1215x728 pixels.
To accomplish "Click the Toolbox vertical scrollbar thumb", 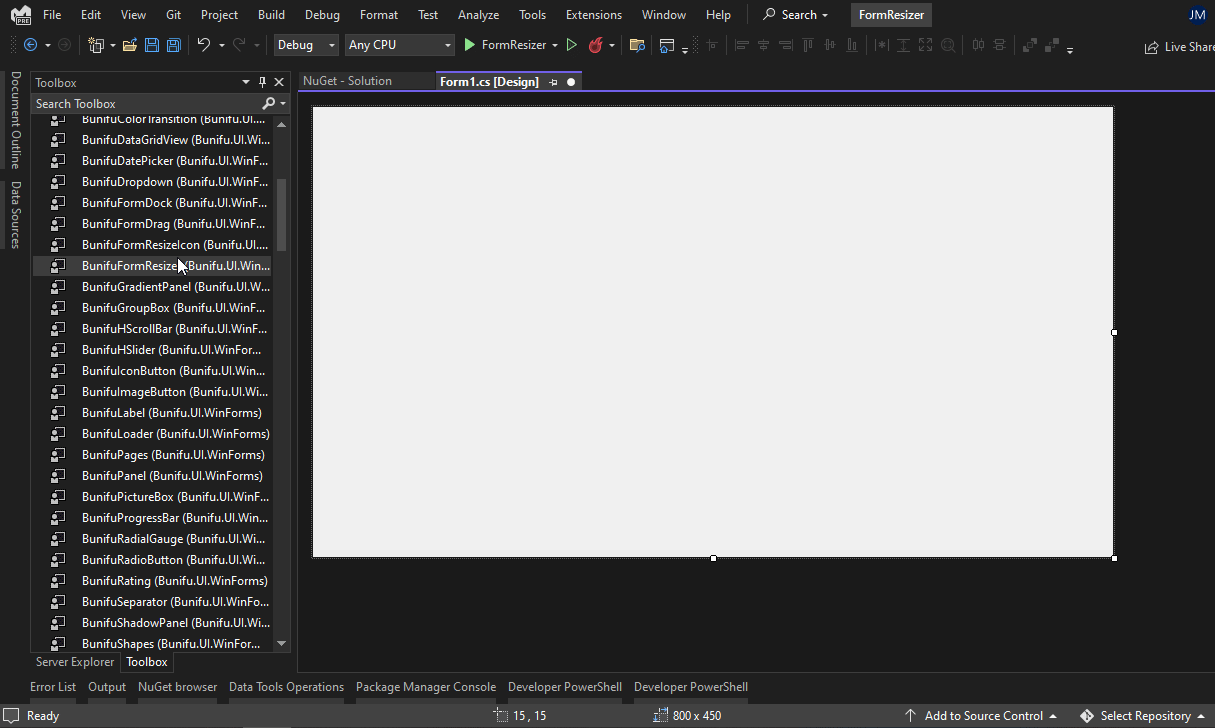I will (x=282, y=215).
